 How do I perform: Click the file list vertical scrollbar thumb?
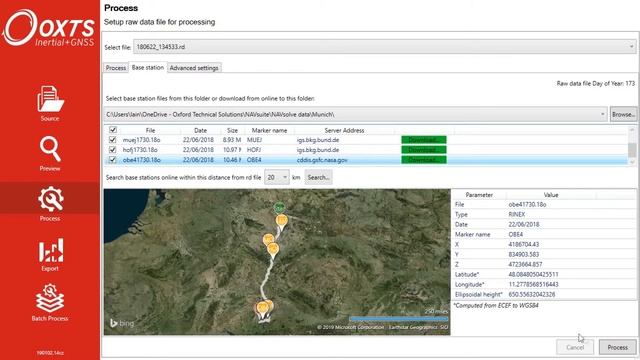pos(632,149)
